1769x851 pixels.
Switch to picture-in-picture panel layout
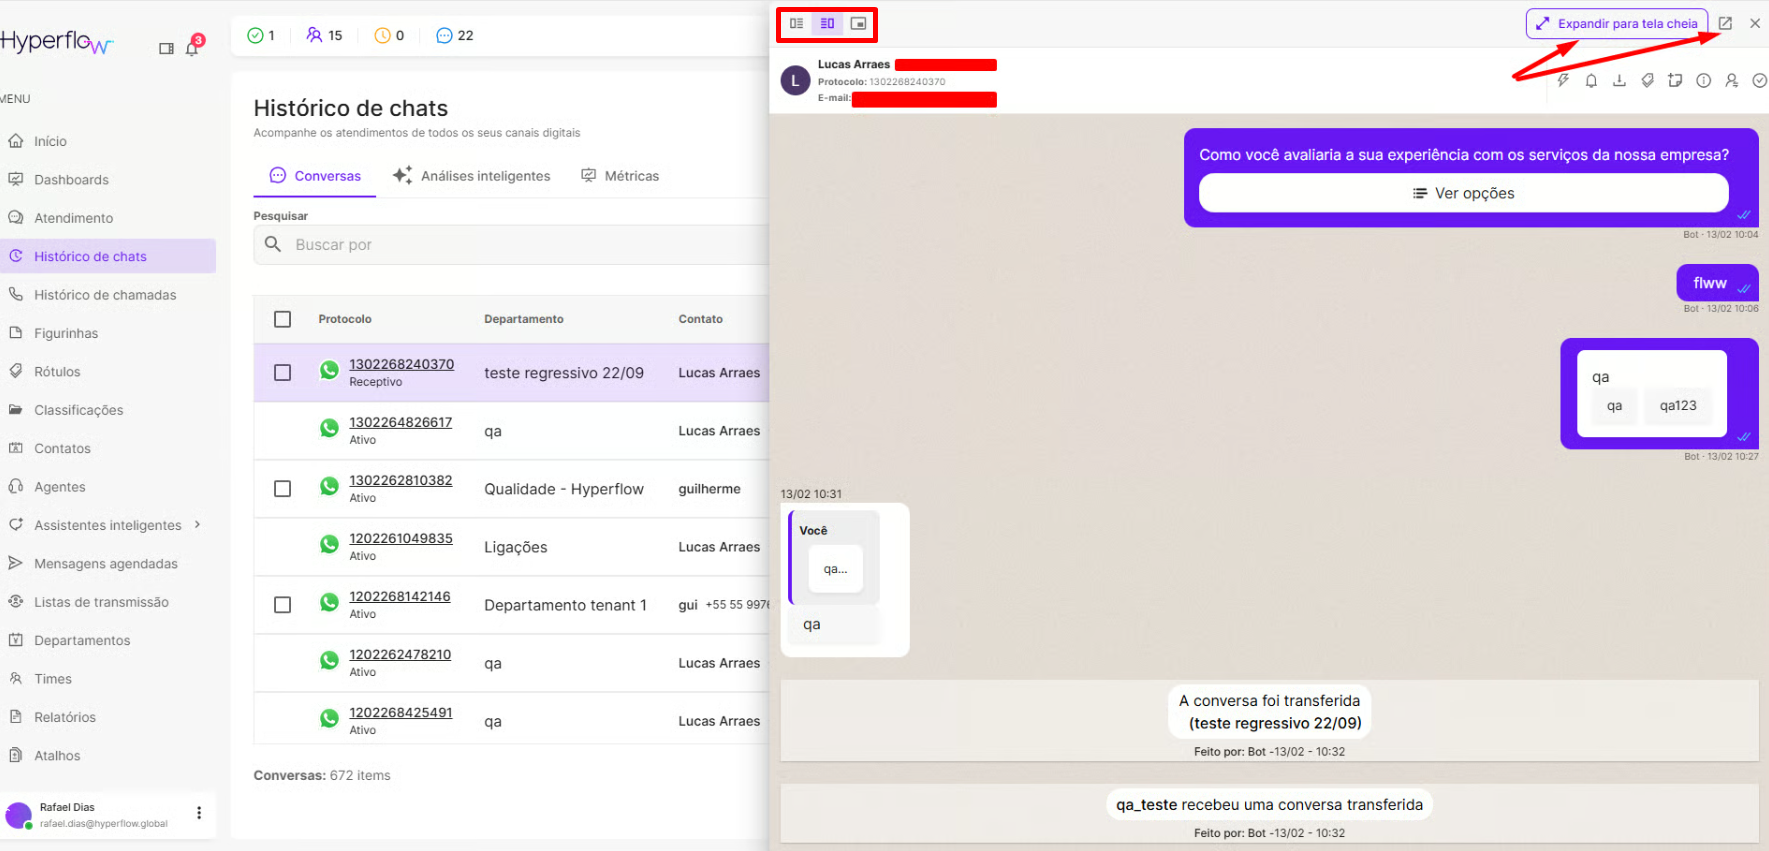click(858, 24)
